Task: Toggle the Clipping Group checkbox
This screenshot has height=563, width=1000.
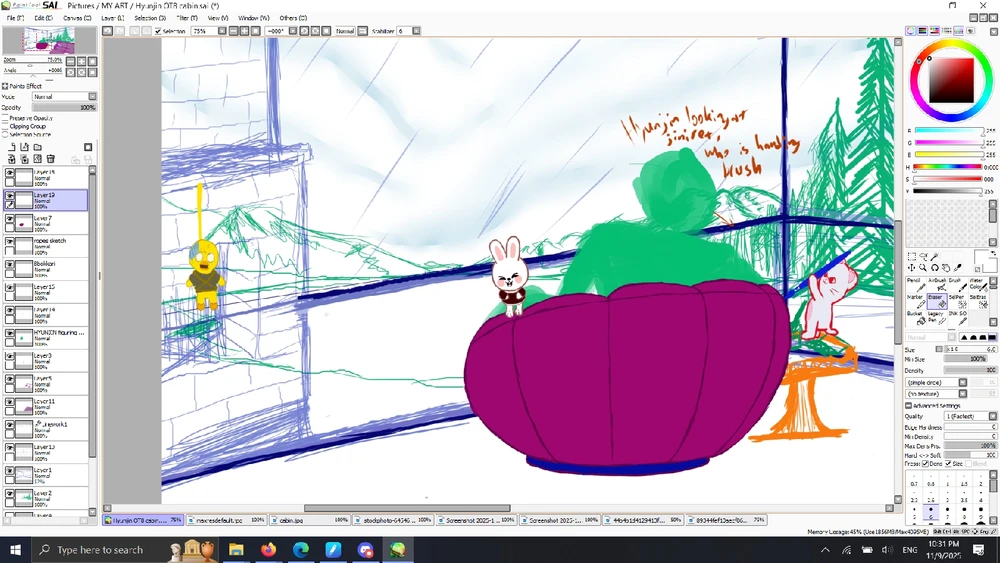Action: pyautogui.click(x=5, y=127)
